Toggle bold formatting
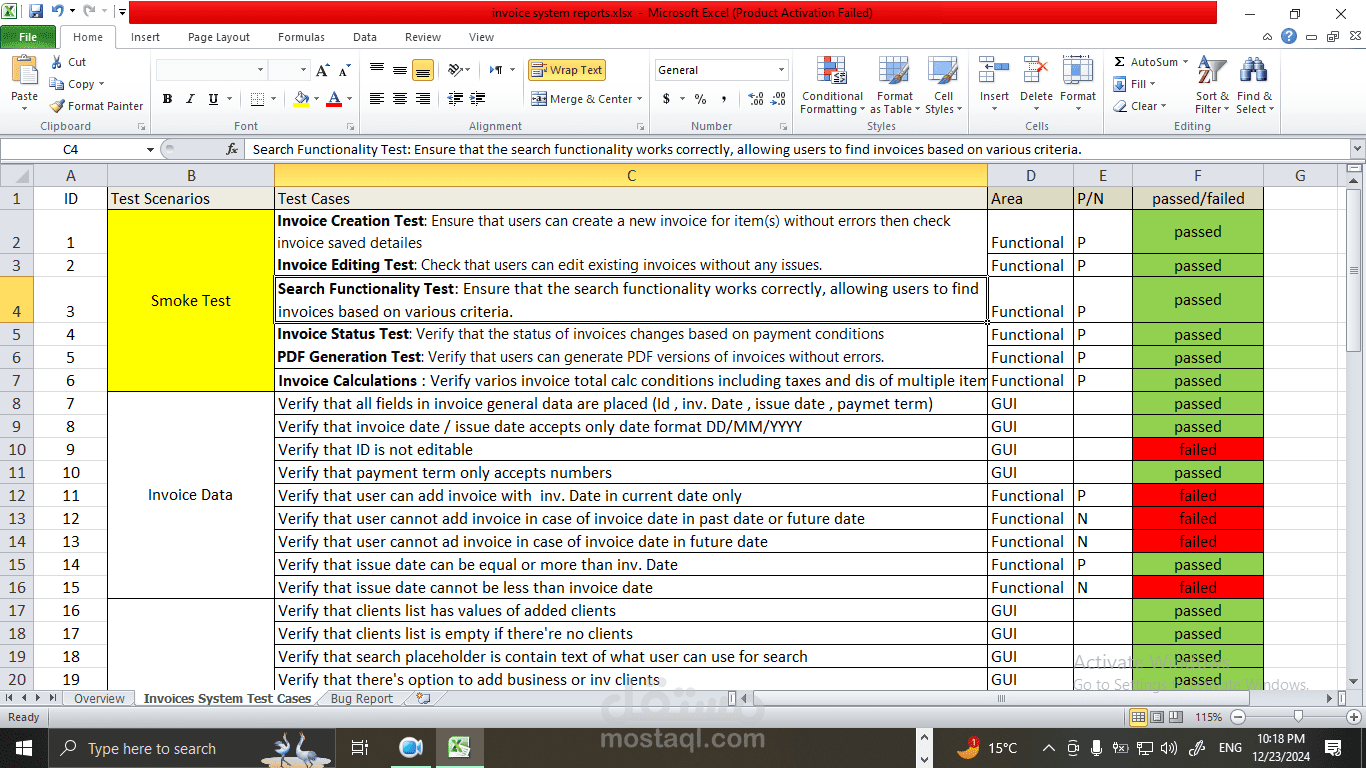The height and width of the screenshot is (768, 1366). coord(167,99)
